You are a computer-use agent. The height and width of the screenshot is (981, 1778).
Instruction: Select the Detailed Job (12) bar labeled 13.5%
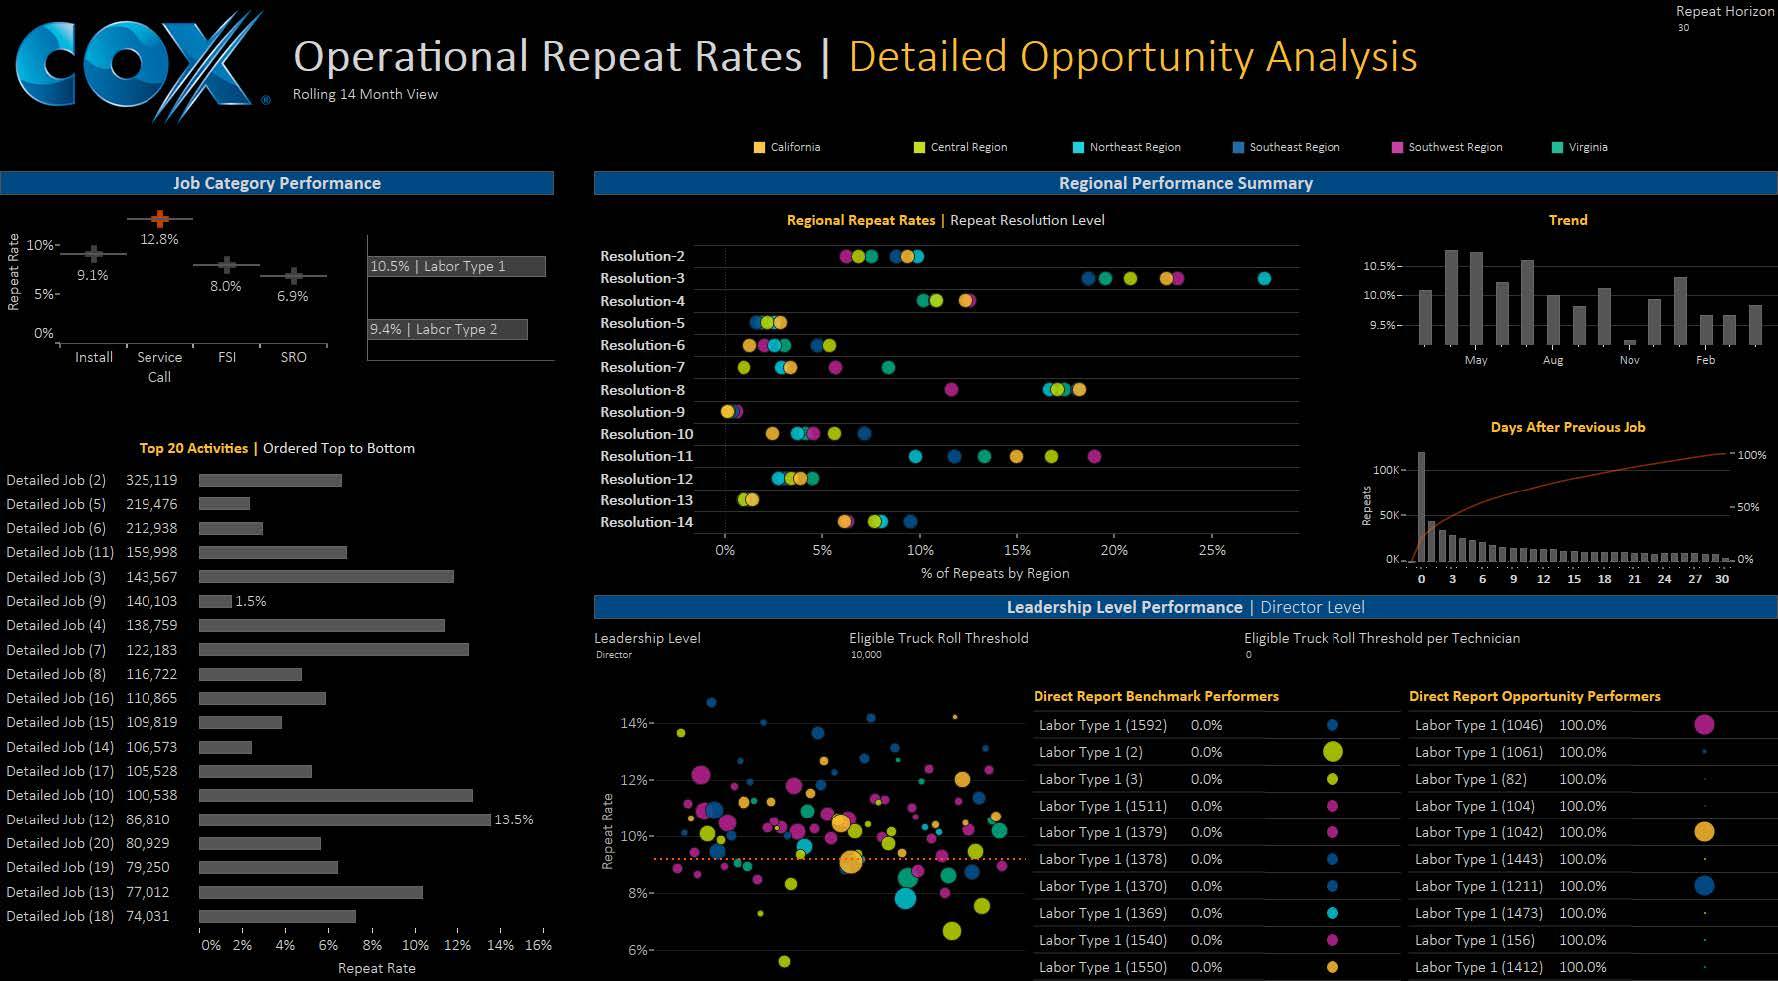pos(344,819)
